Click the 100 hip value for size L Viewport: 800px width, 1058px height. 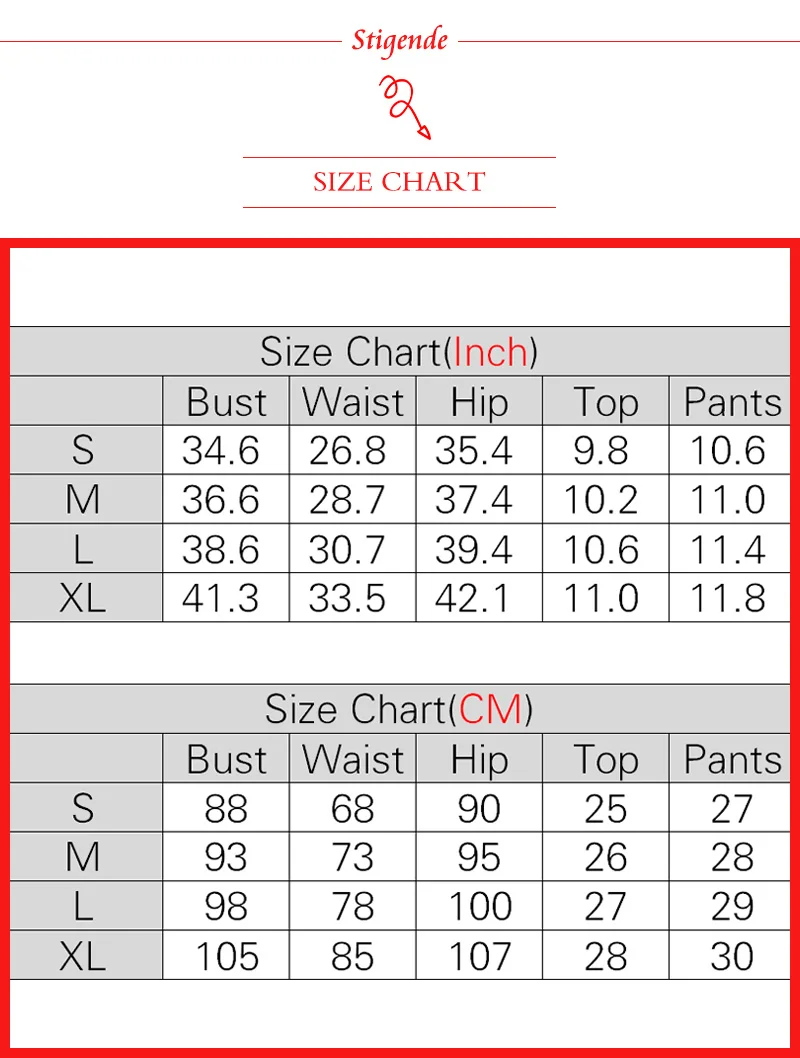[480, 906]
